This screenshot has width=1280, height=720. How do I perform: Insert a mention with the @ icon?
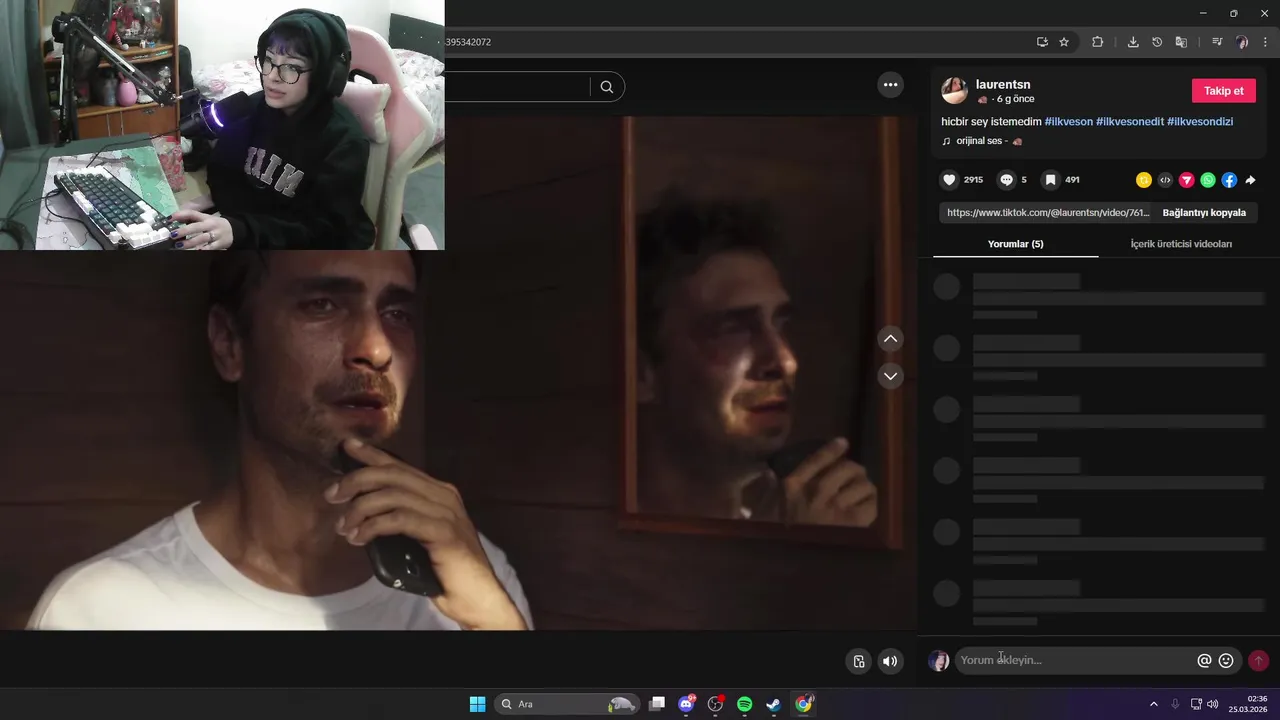pos(1204,660)
